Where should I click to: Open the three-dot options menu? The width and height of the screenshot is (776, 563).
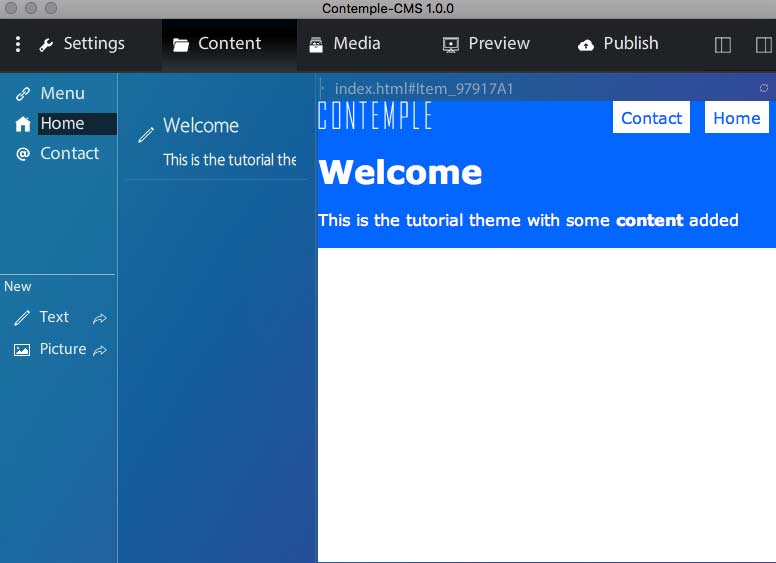[18, 44]
